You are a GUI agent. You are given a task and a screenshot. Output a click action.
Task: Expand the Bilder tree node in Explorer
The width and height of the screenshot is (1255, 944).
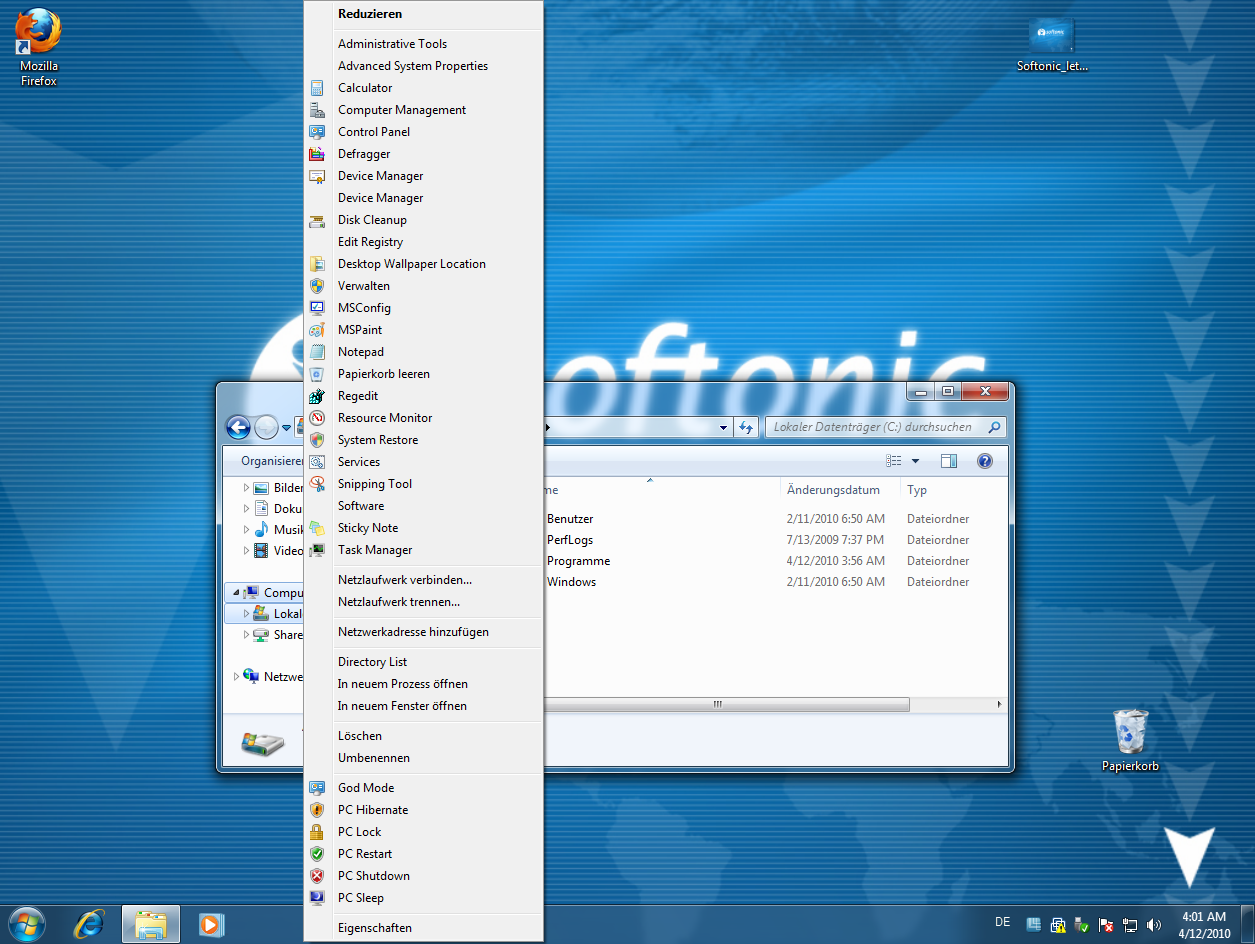(x=247, y=488)
